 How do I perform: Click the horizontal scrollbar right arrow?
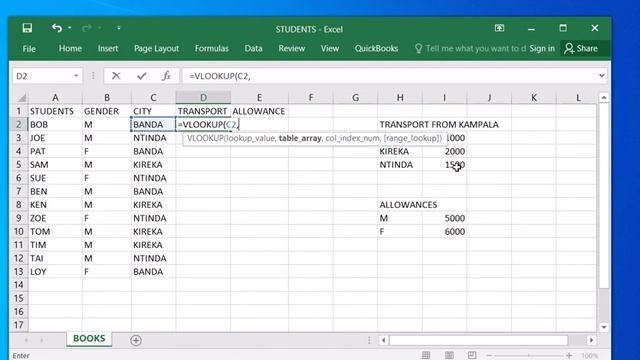click(591, 340)
